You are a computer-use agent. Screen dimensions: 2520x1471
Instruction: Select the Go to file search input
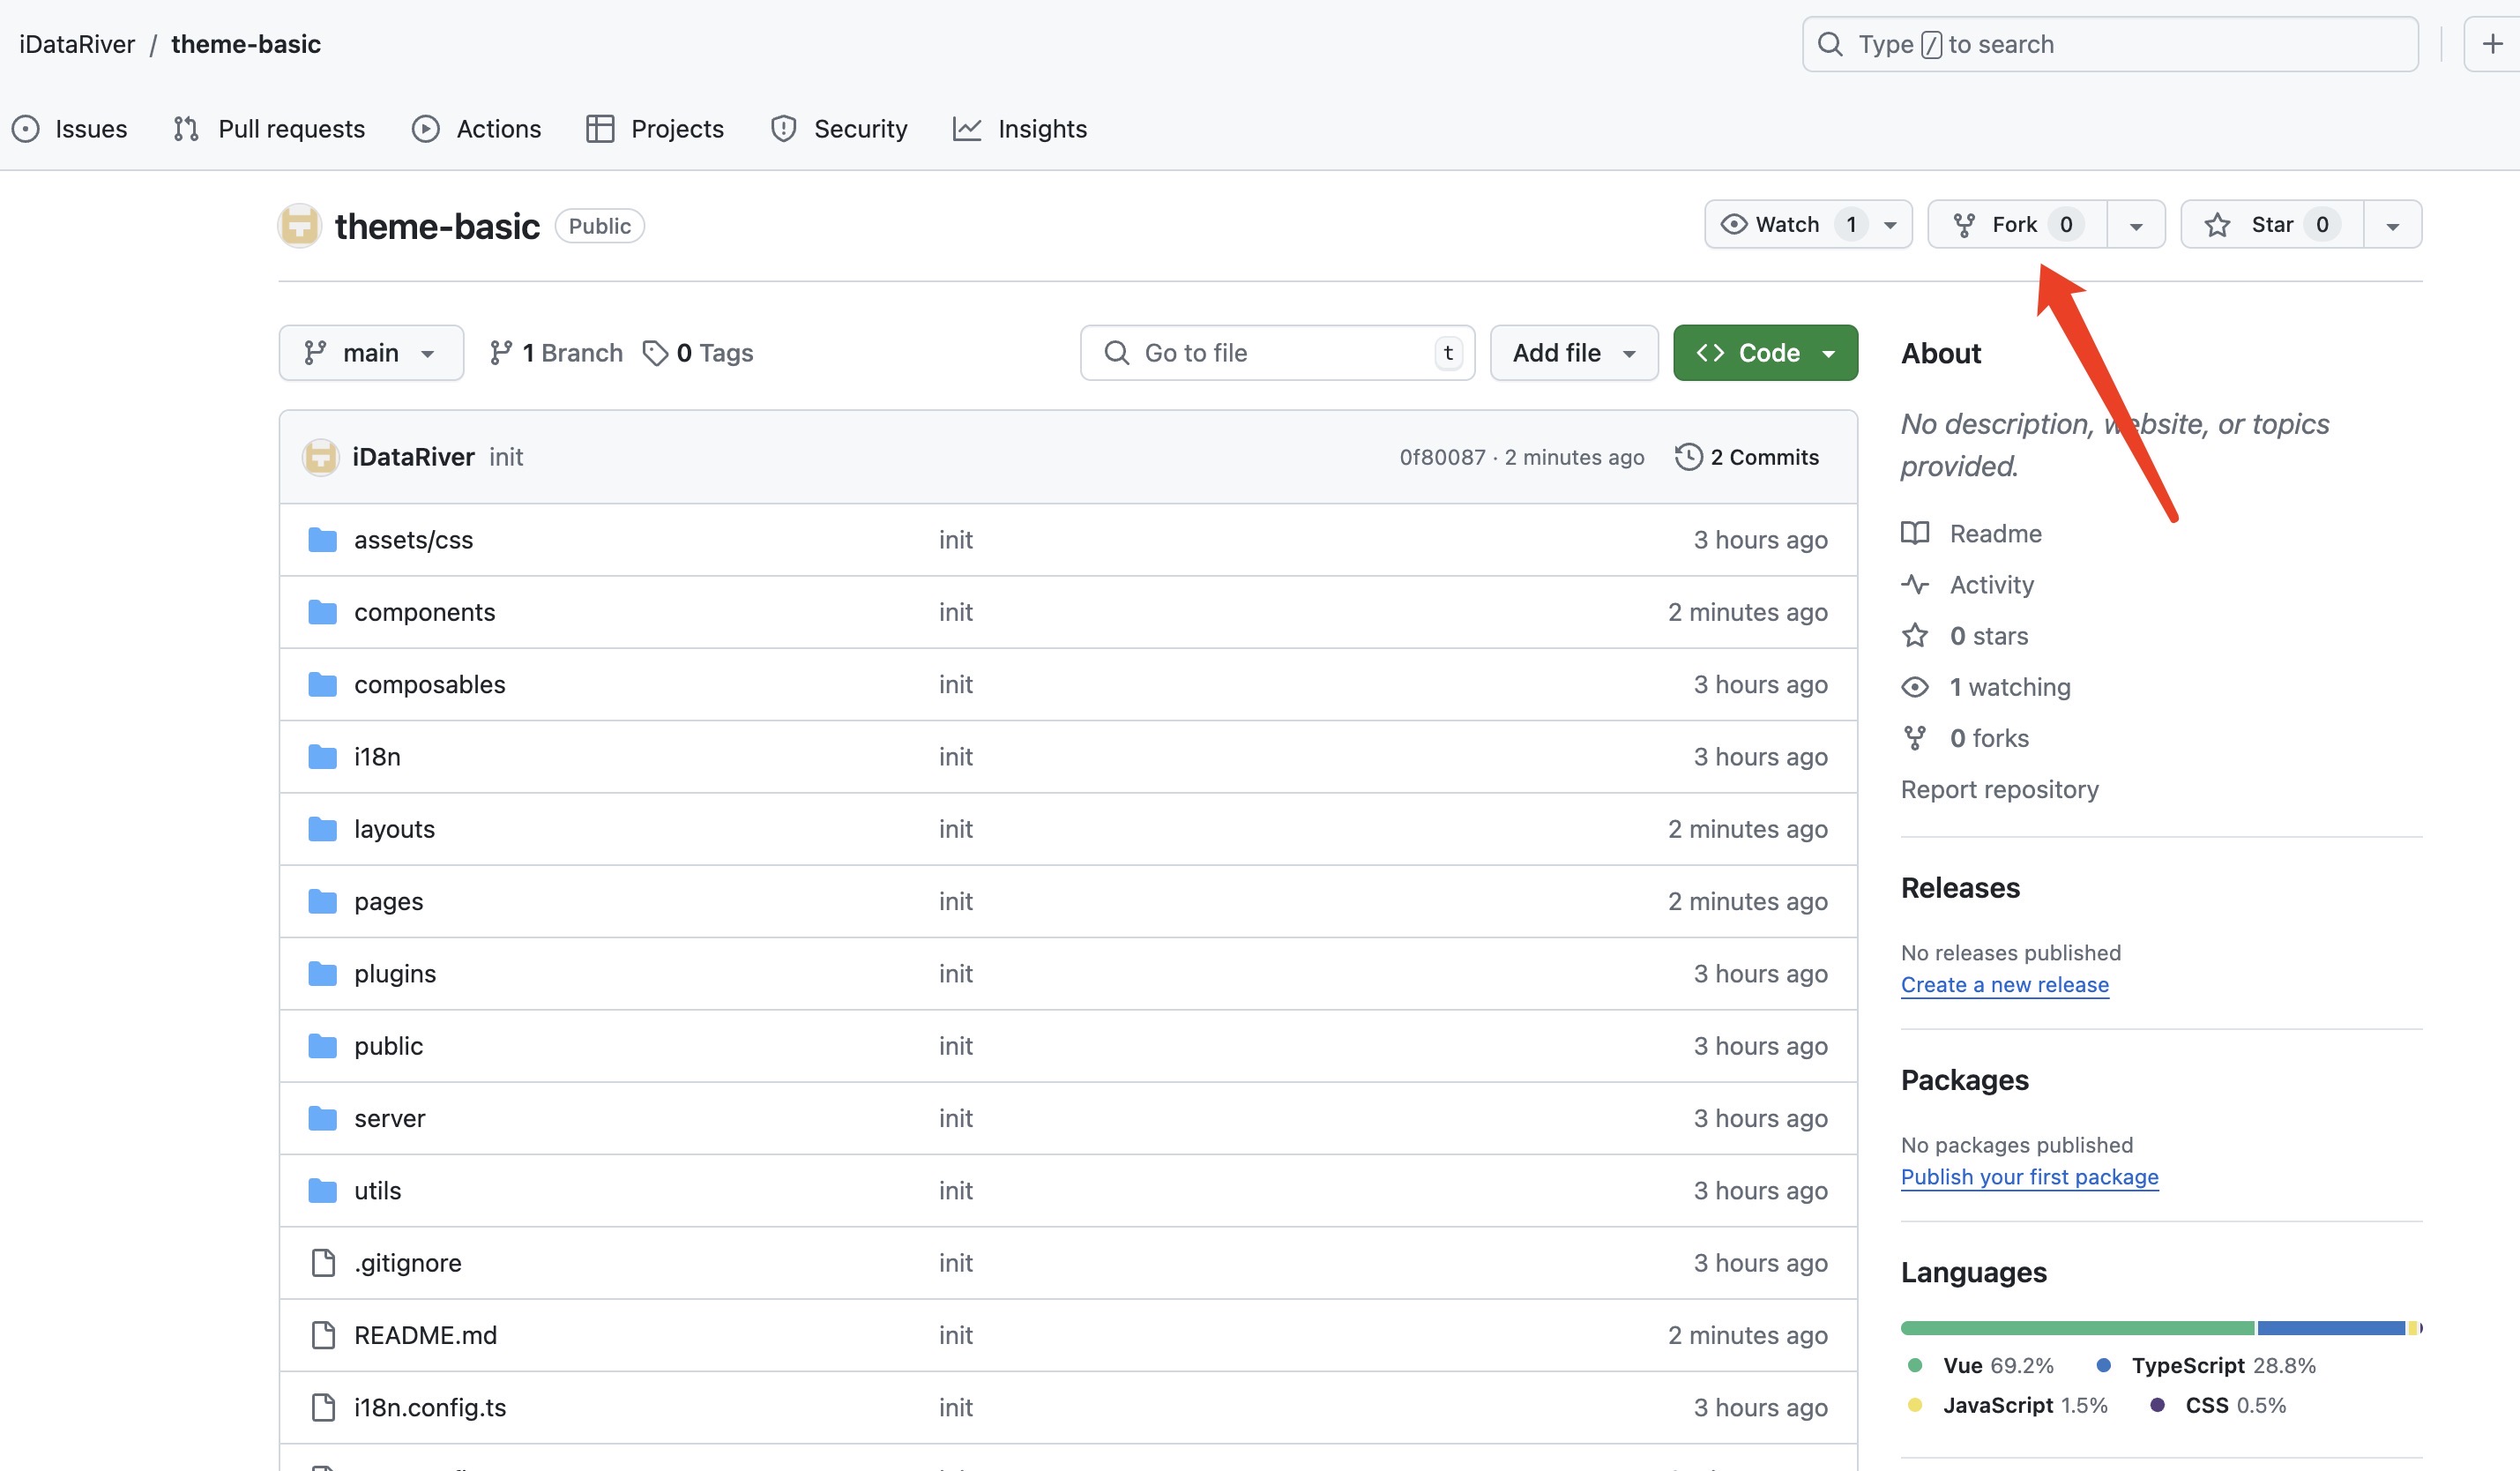1276,352
